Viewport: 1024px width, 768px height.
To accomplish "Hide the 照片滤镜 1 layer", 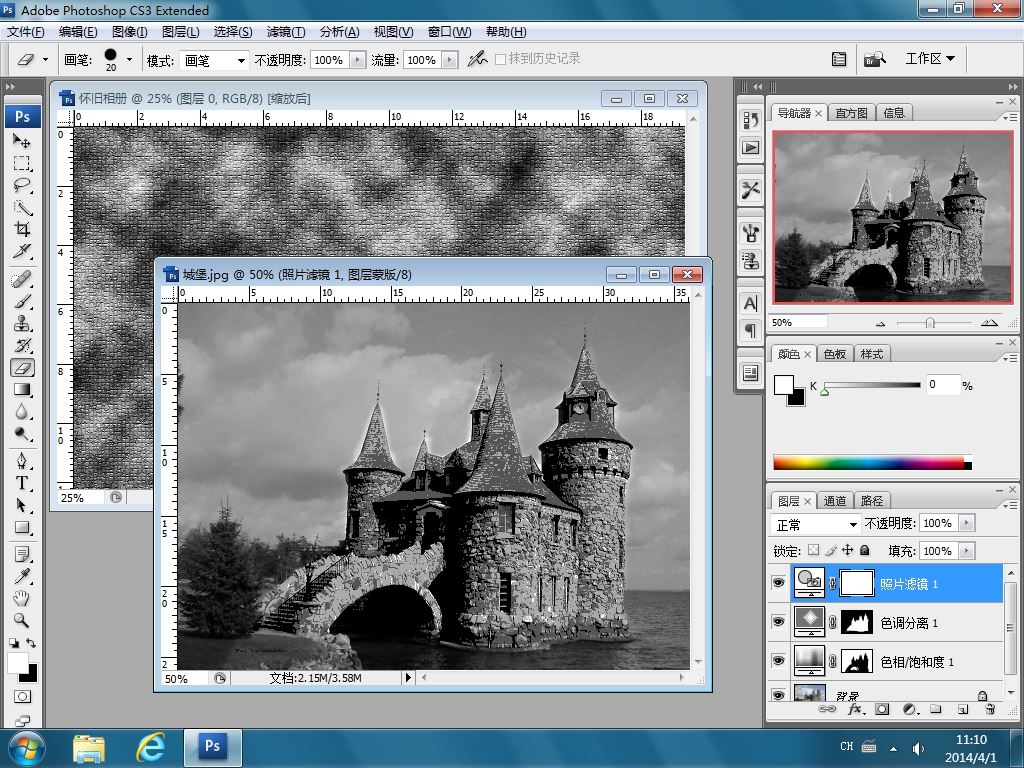I will (x=778, y=583).
